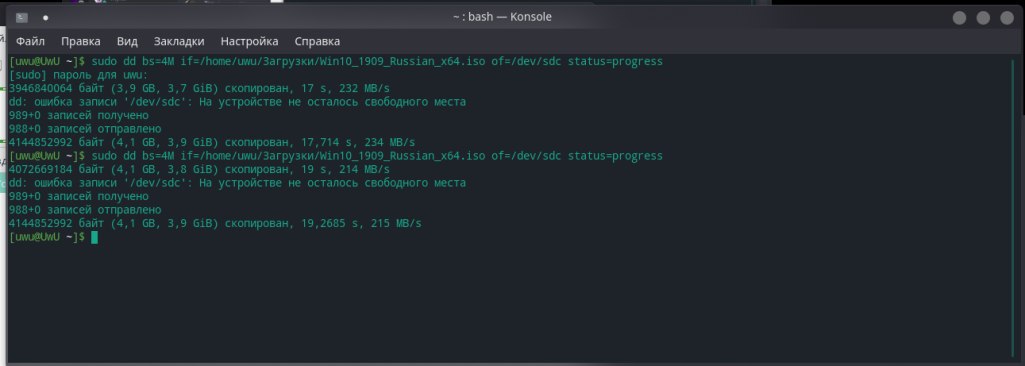Open the Справка menu

[x=317, y=41]
